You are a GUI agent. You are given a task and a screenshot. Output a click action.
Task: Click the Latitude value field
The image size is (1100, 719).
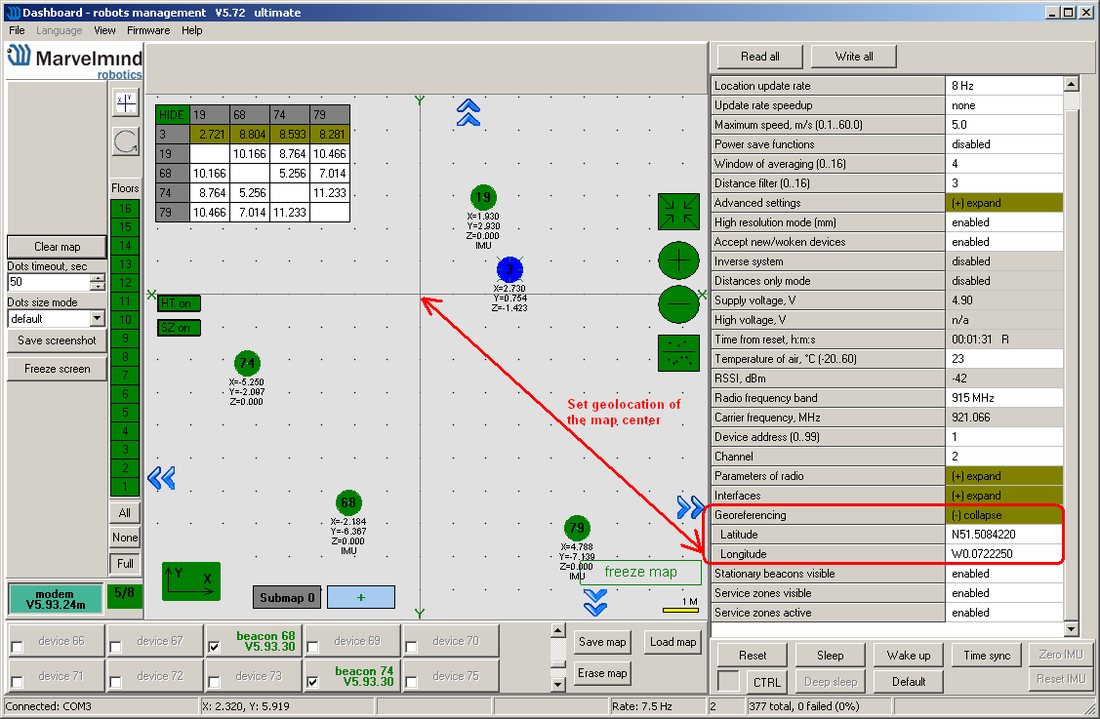pos(1004,535)
